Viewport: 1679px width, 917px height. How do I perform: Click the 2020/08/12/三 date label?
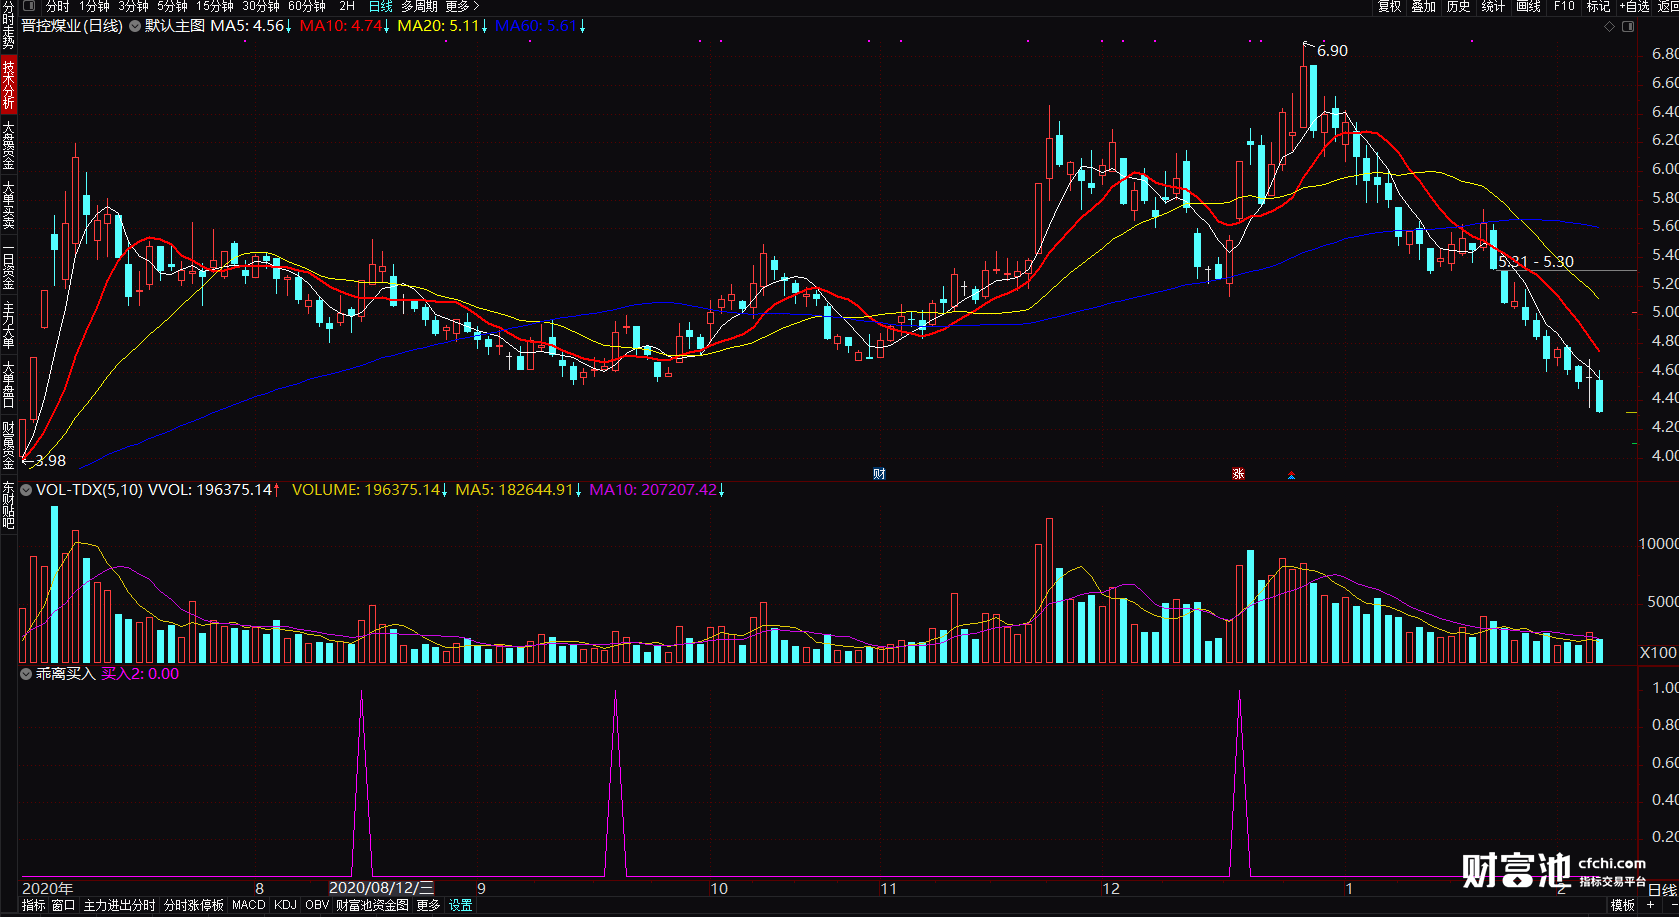pyautogui.click(x=381, y=888)
